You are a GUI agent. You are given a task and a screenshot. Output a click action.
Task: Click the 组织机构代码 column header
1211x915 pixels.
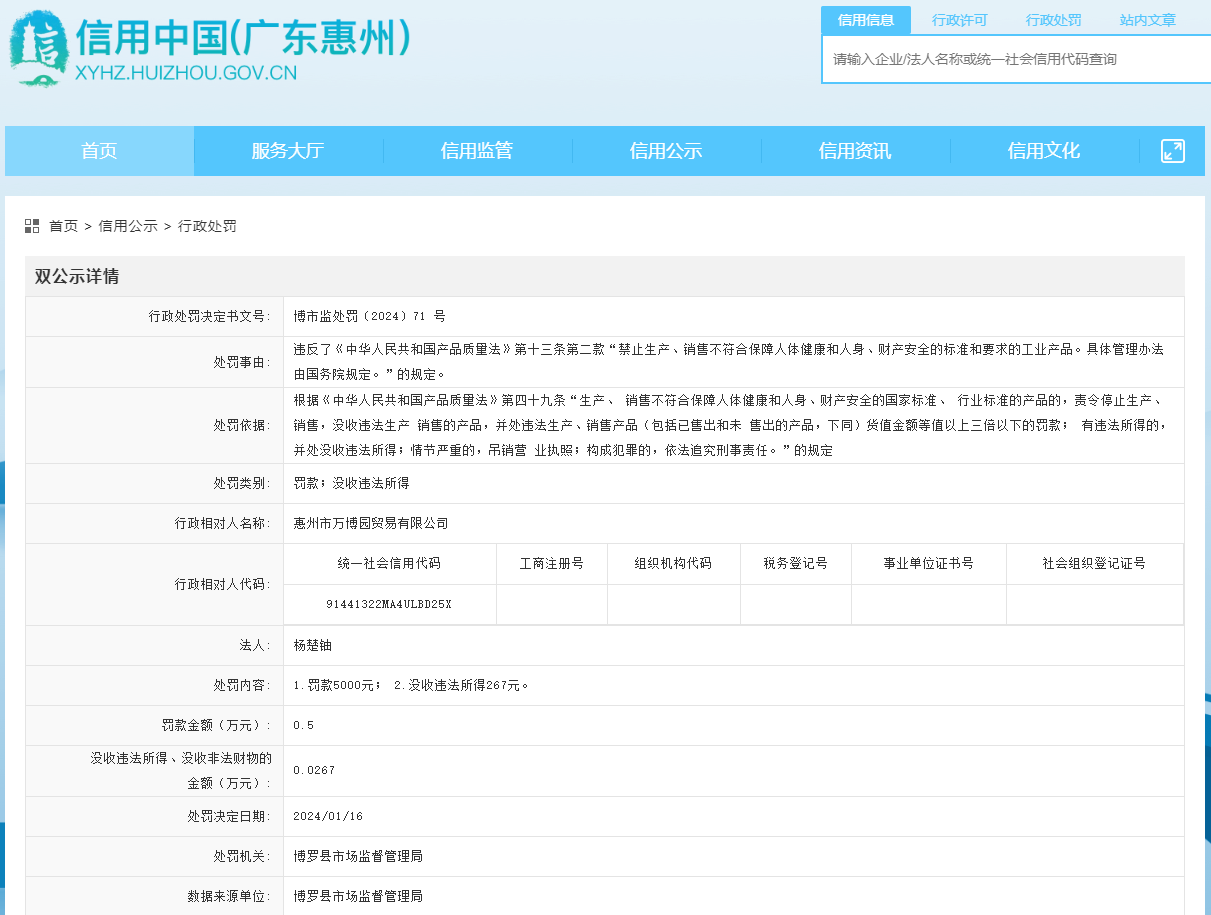tap(673, 563)
